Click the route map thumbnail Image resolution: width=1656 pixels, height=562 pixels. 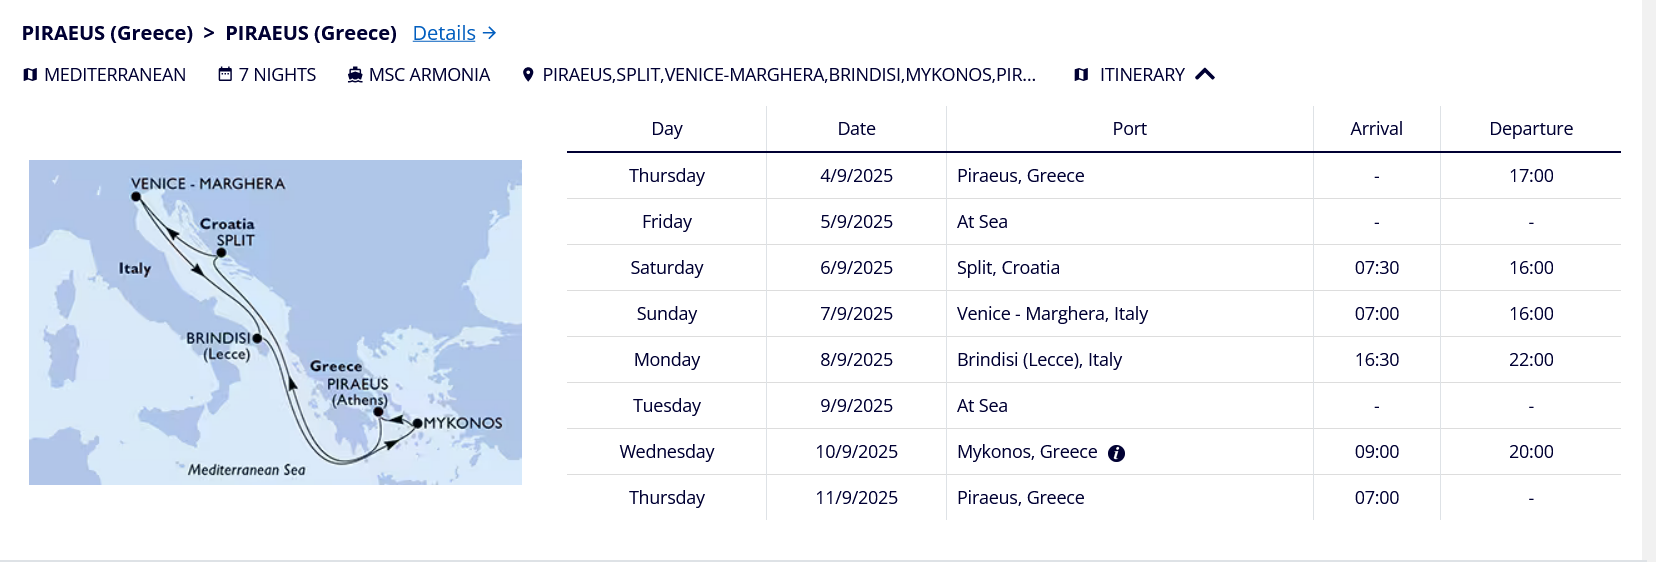point(275,322)
